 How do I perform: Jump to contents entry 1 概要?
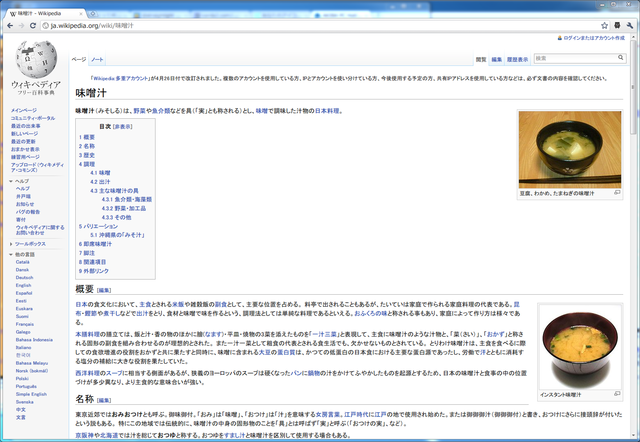click(x=87, y=137)
